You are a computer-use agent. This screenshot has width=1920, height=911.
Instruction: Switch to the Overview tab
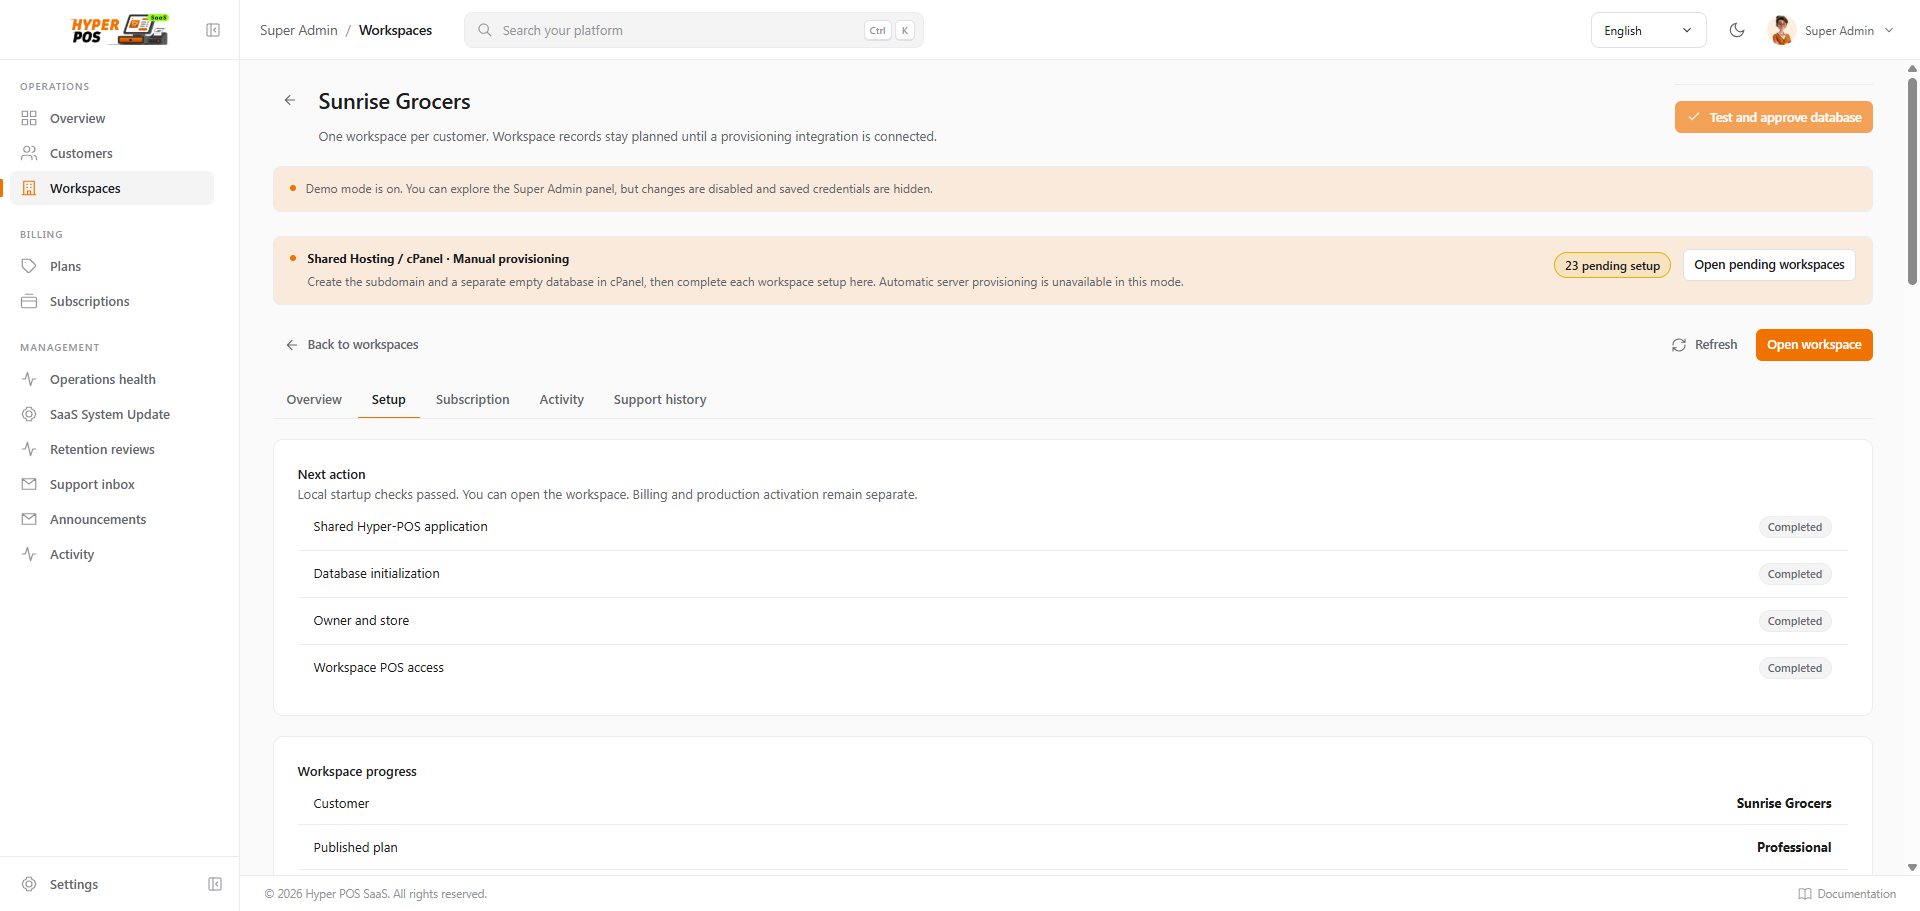[314, 399]
